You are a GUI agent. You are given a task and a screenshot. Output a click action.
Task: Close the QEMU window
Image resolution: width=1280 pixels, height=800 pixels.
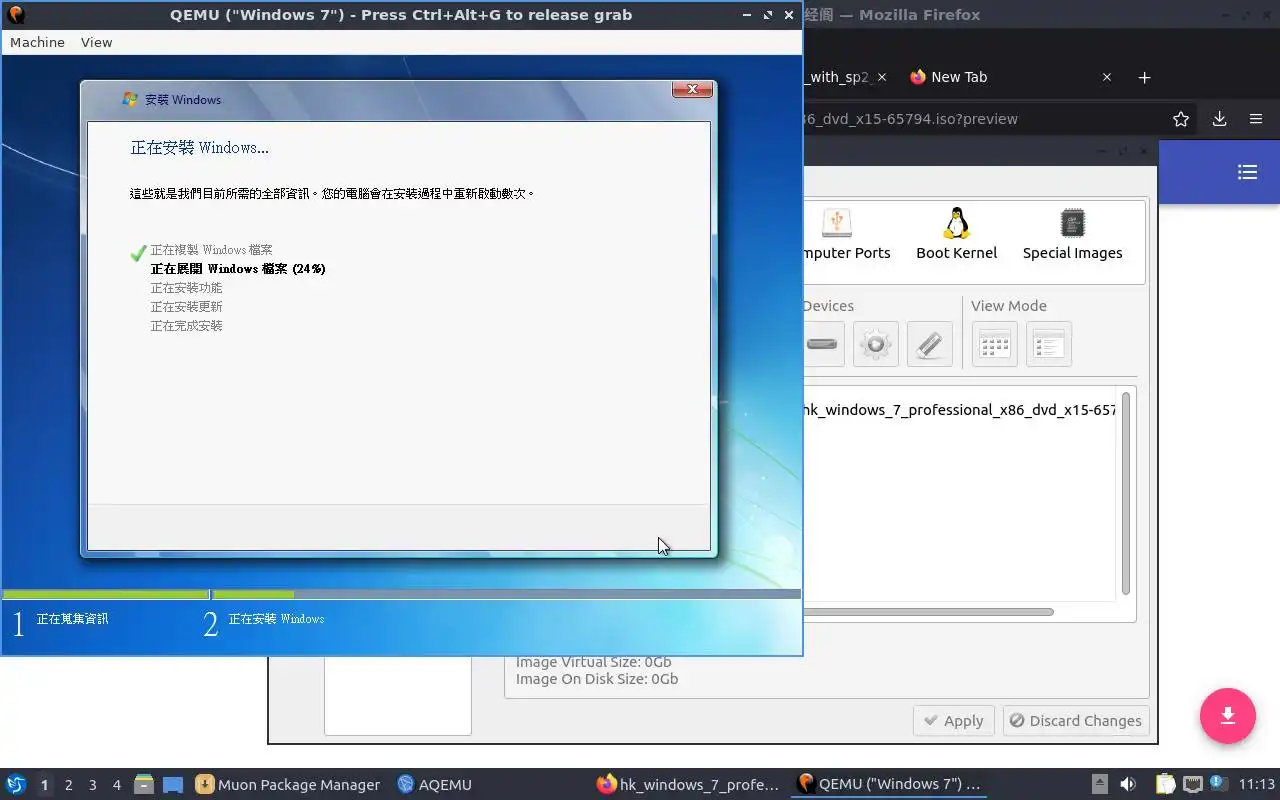789,15
